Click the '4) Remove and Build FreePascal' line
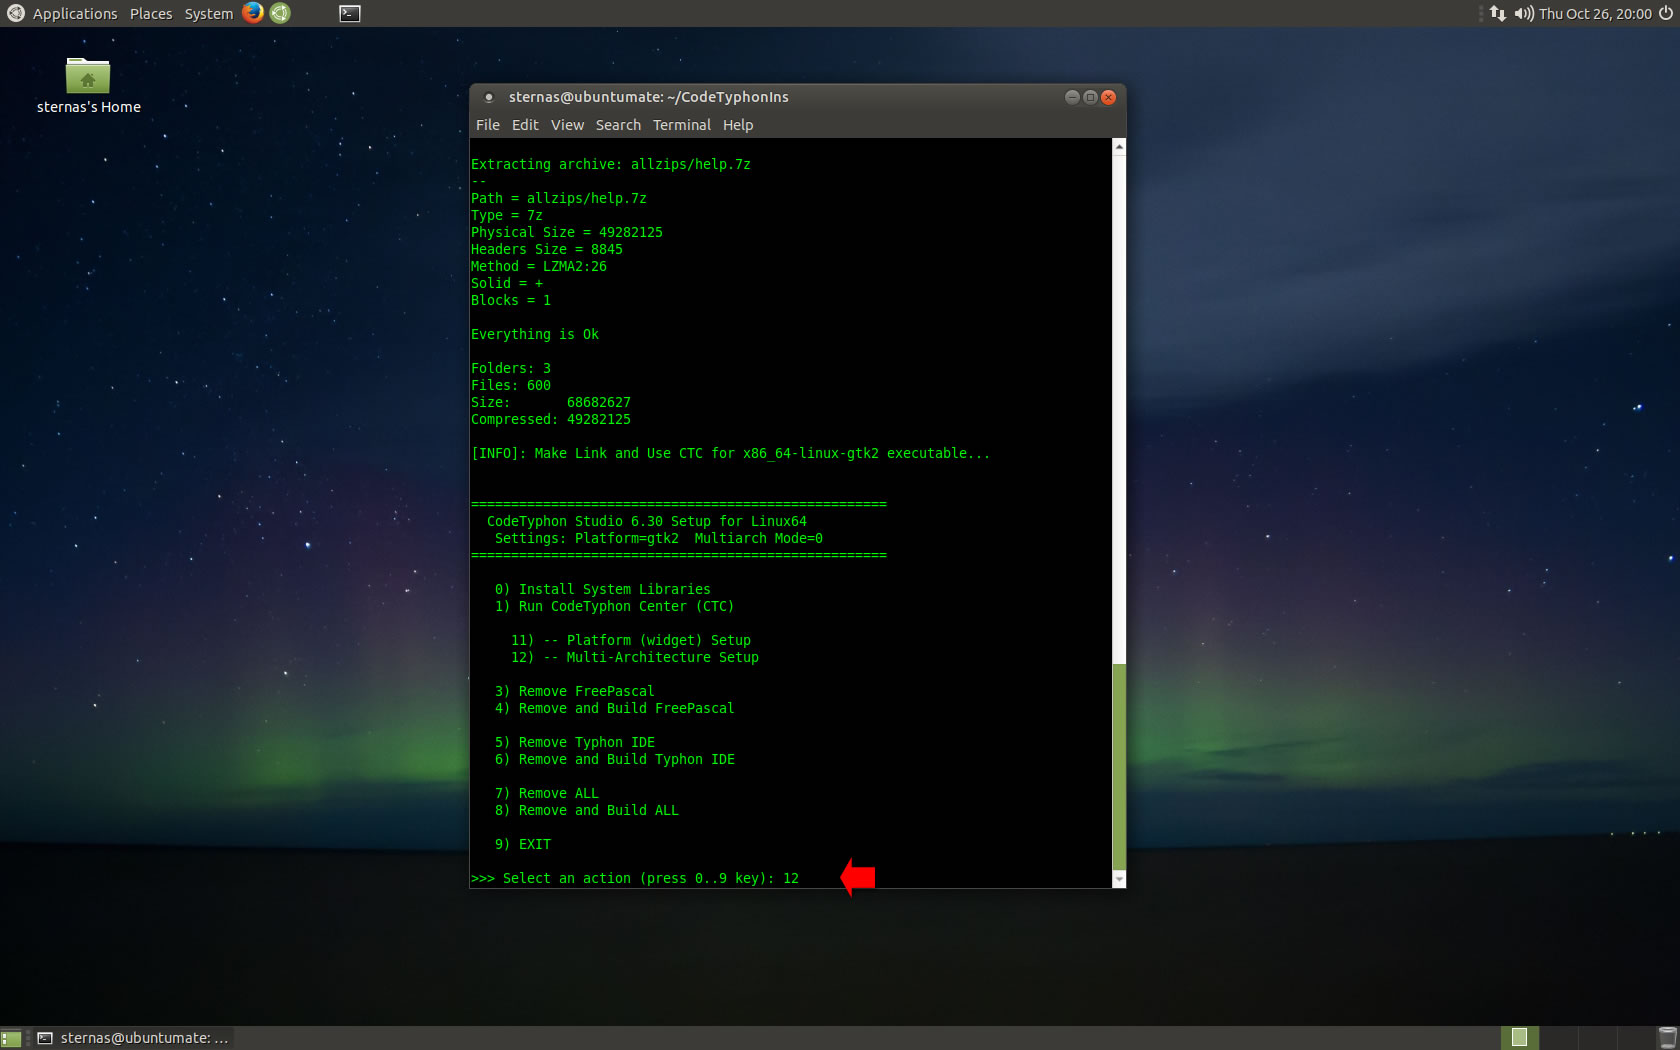Screen dimensions: 1680x1050 pos(615,709)
